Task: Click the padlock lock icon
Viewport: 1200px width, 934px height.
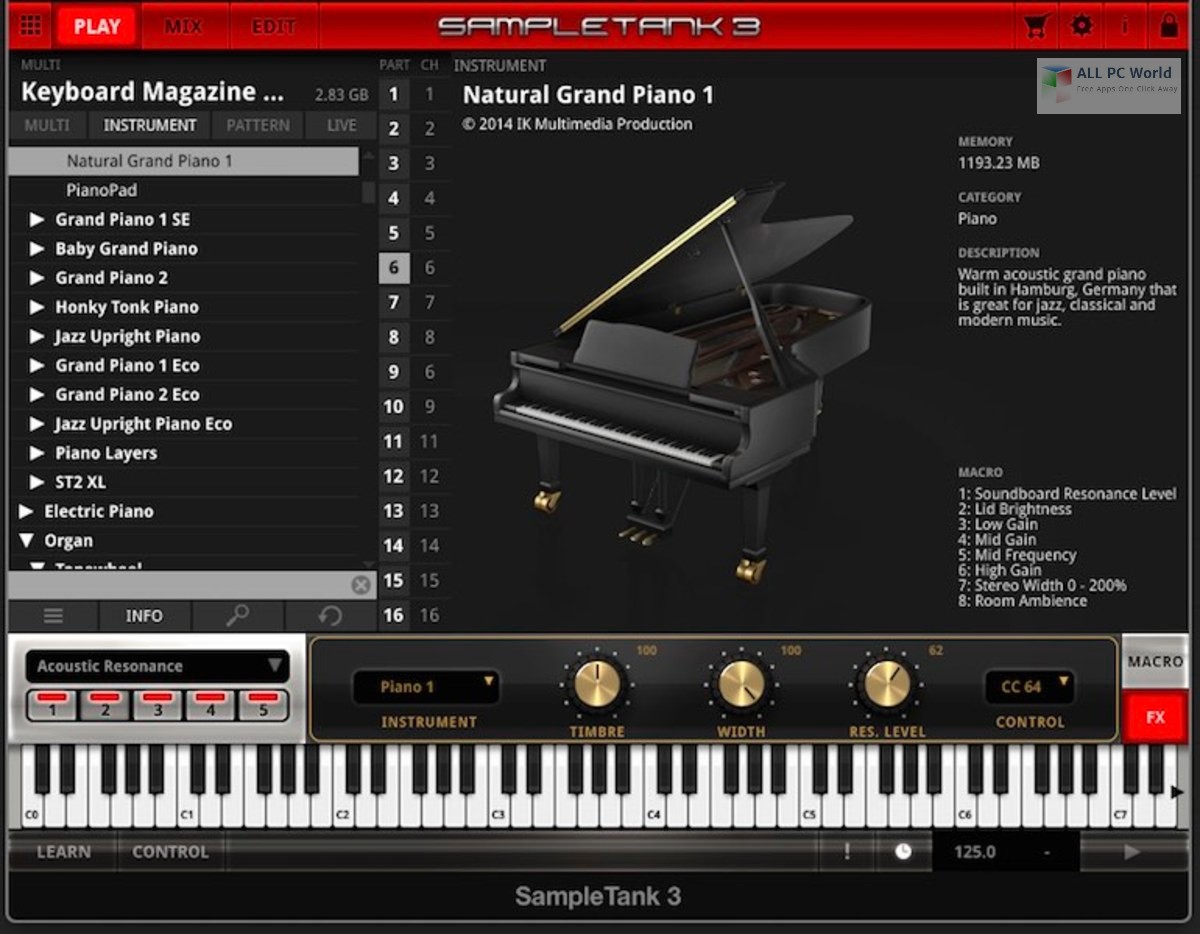Action: [x=1168, y=26]
